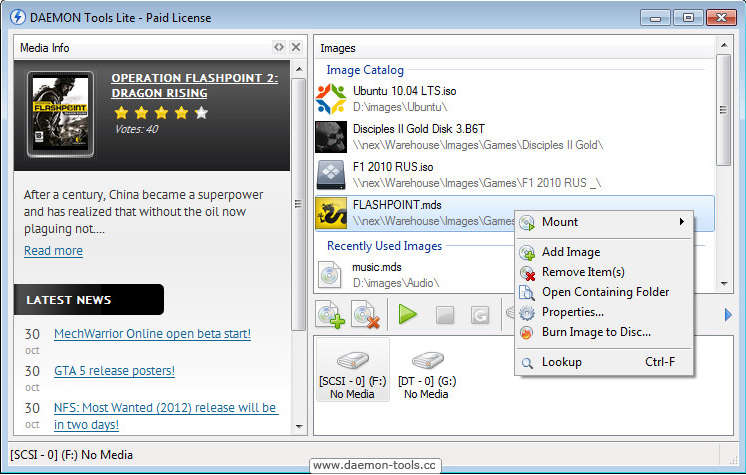This screenshot has height=475, width=746.
Task: Close the Media Info panel
Action: click(x=296, y=47)
